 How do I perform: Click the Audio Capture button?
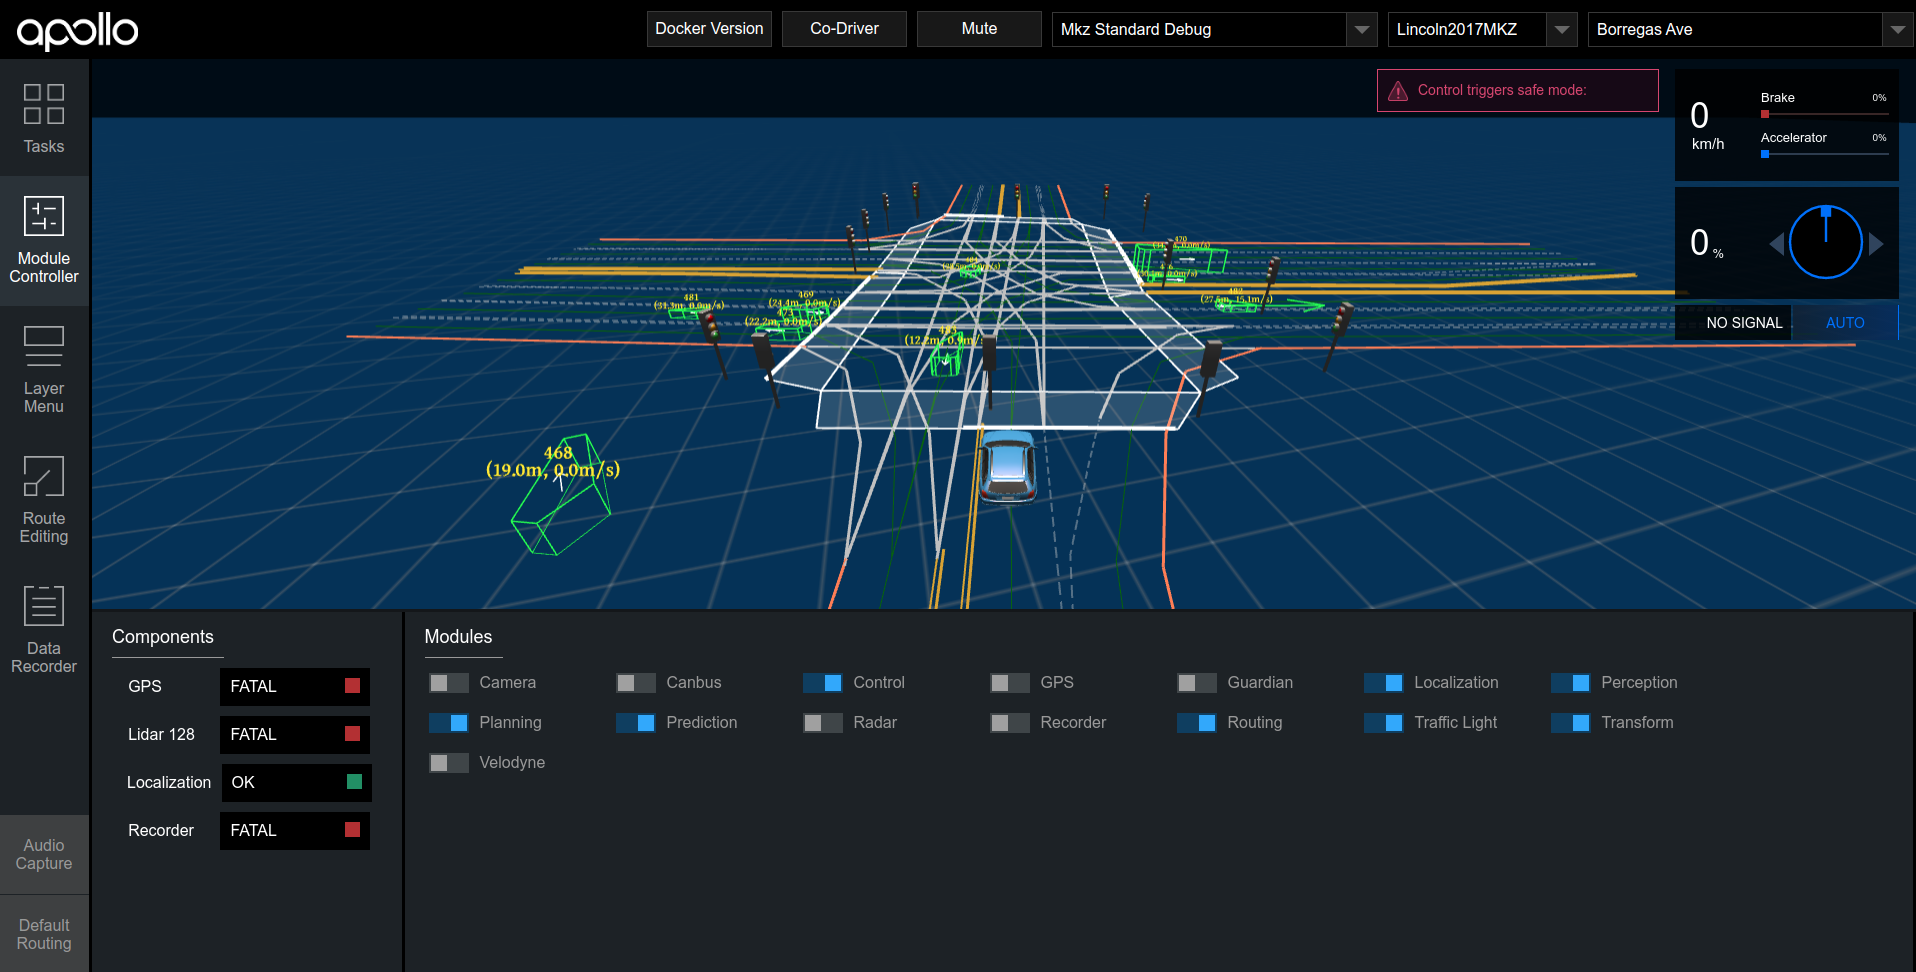coord(44,855)
